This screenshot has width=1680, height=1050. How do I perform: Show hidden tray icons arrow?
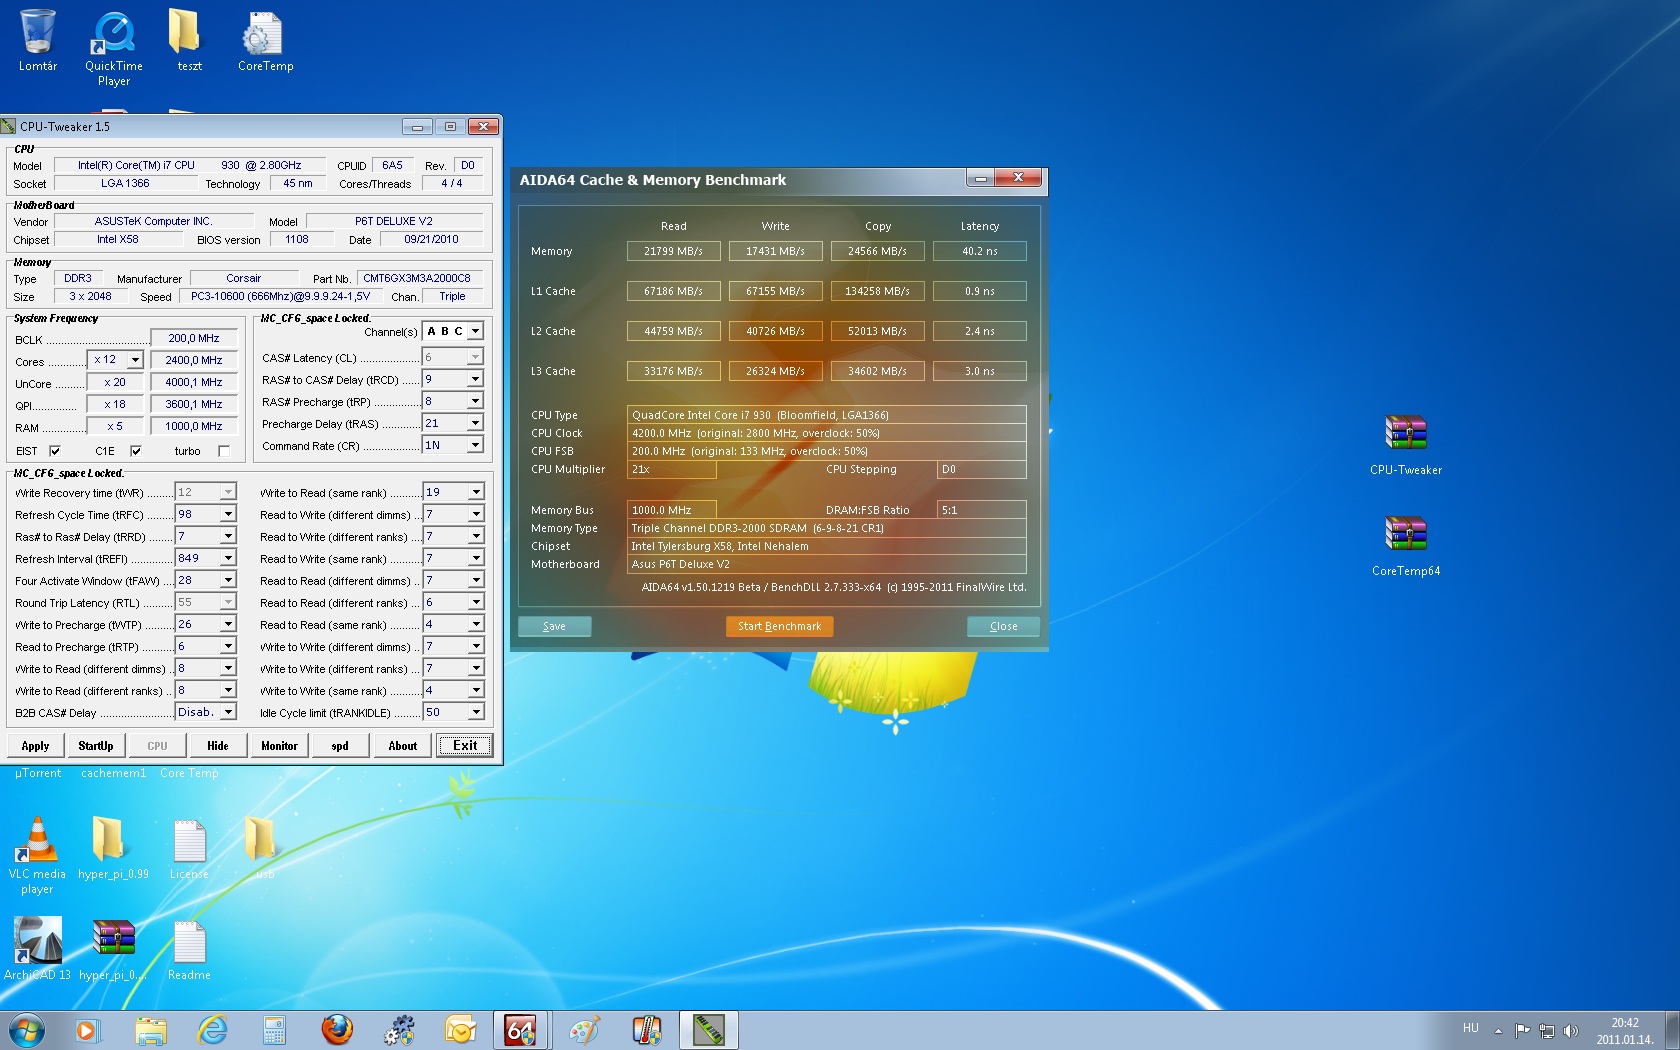pyautogui.click(x=1498, y=1030)
